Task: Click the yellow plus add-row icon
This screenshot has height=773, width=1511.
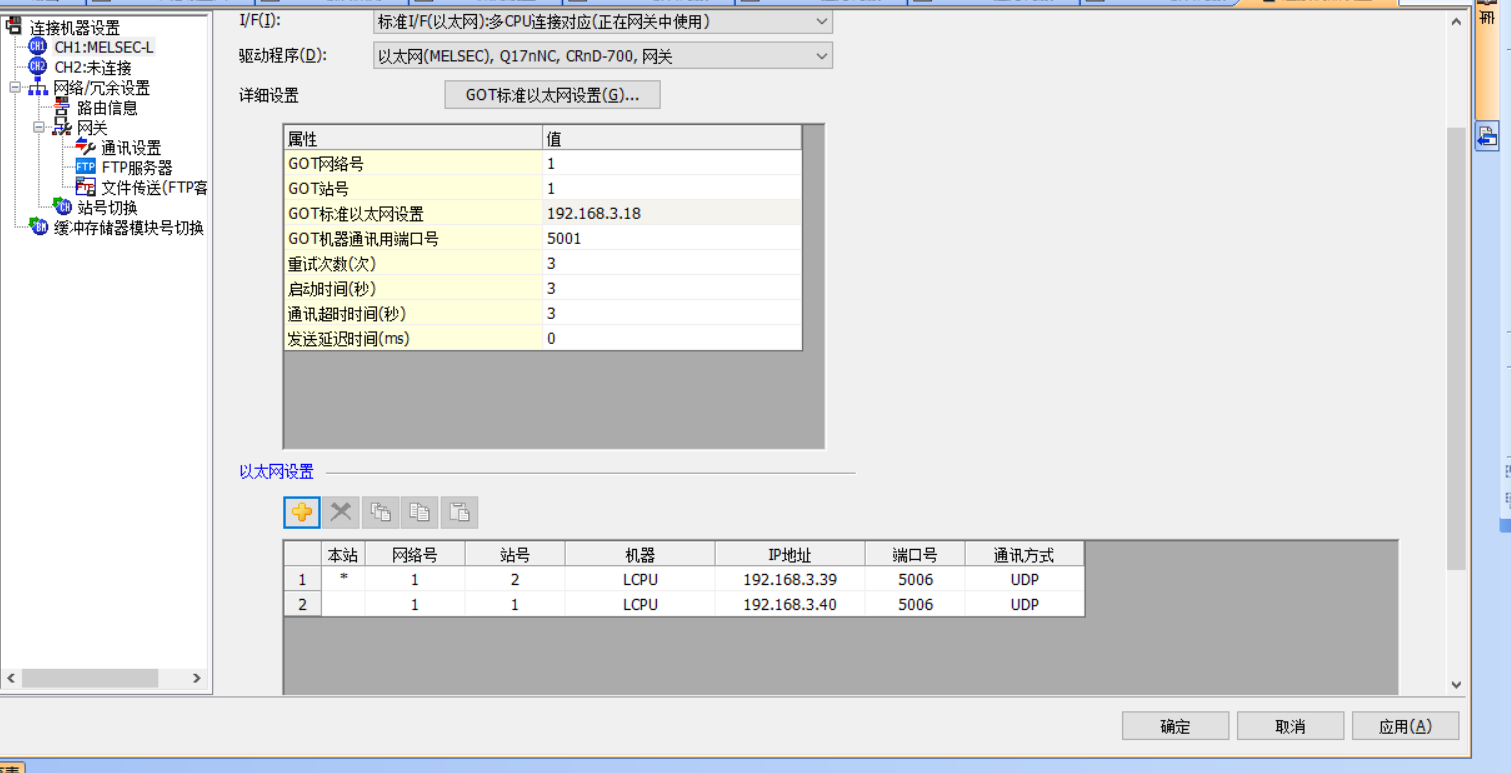Action: tap(301, 512)
